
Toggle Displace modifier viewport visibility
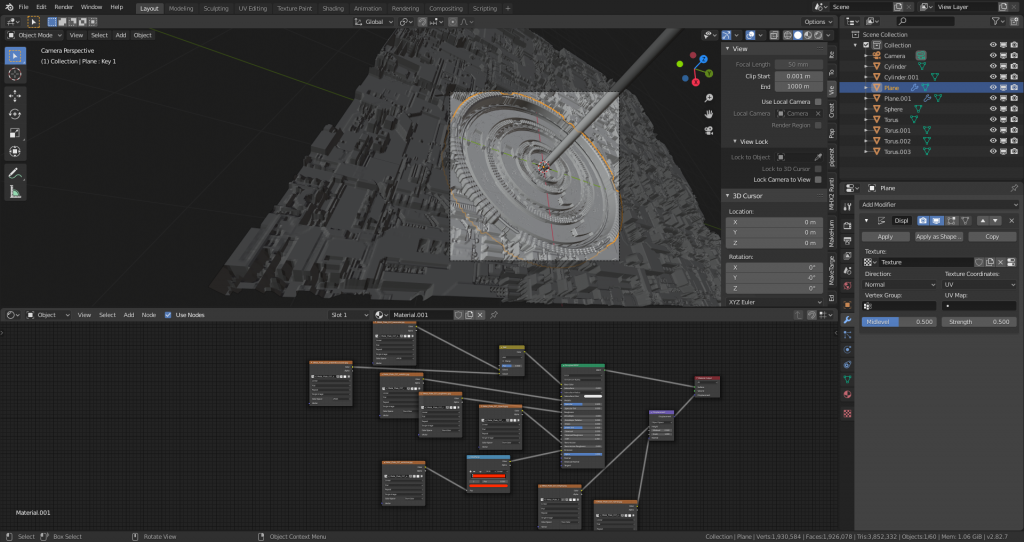[x=936, y=221]
